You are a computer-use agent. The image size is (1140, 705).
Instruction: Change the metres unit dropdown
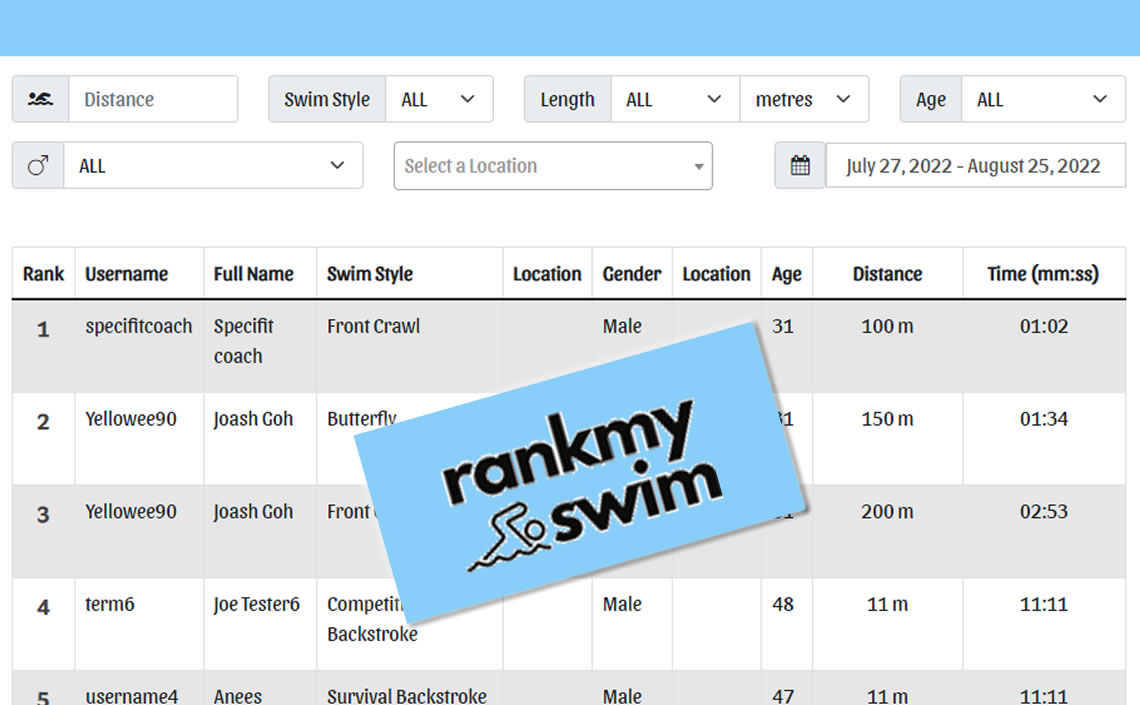(804, 99)
